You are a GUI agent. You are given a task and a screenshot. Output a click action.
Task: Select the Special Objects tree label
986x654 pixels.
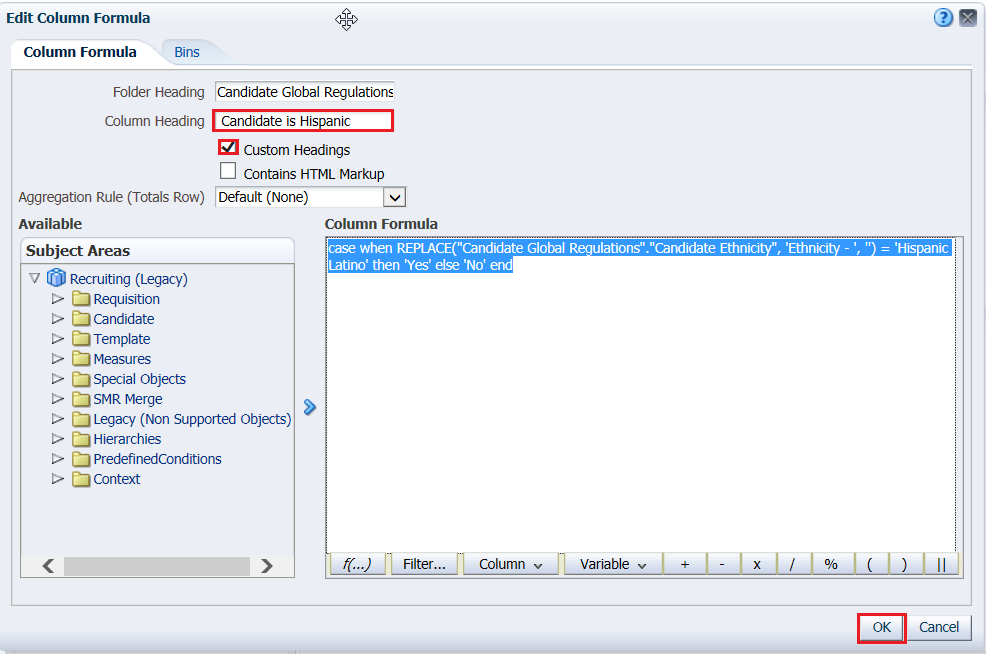(140, 379)
